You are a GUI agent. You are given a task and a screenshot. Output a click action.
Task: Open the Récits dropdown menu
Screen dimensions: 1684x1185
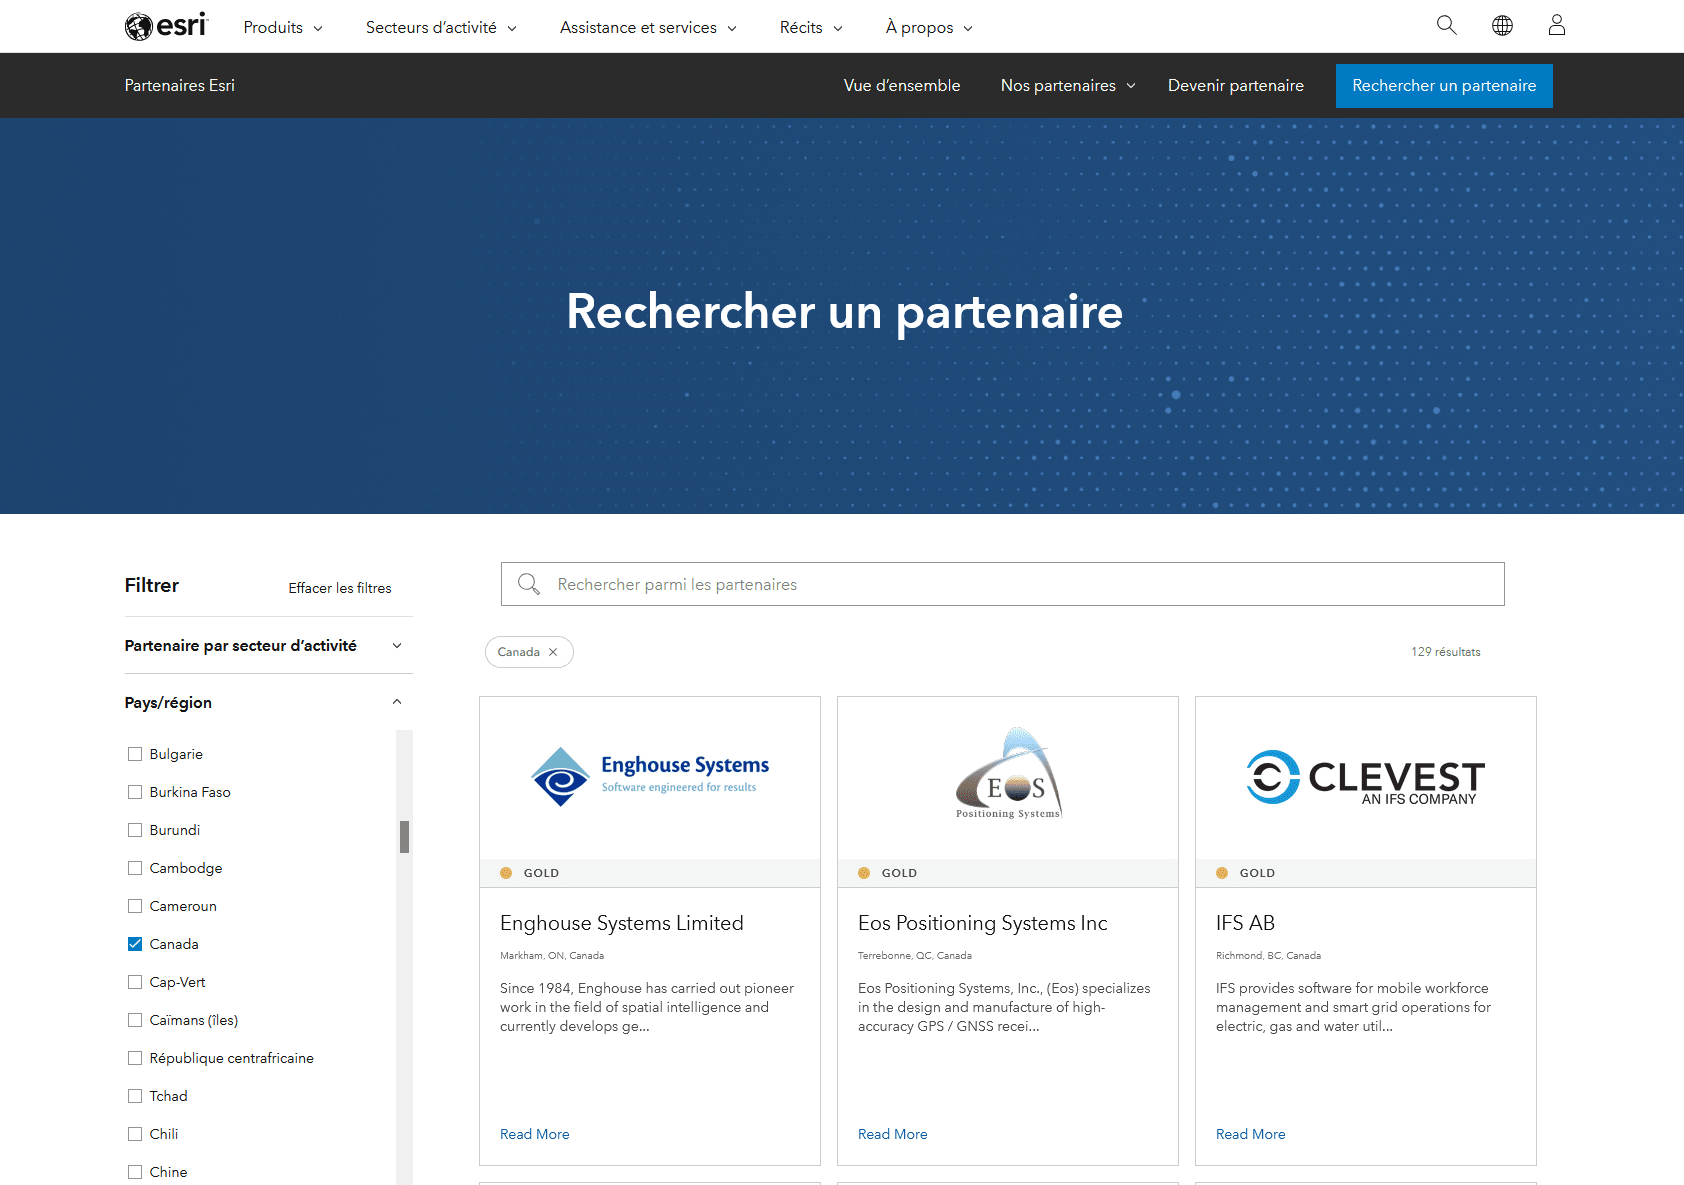coord(811,28)
